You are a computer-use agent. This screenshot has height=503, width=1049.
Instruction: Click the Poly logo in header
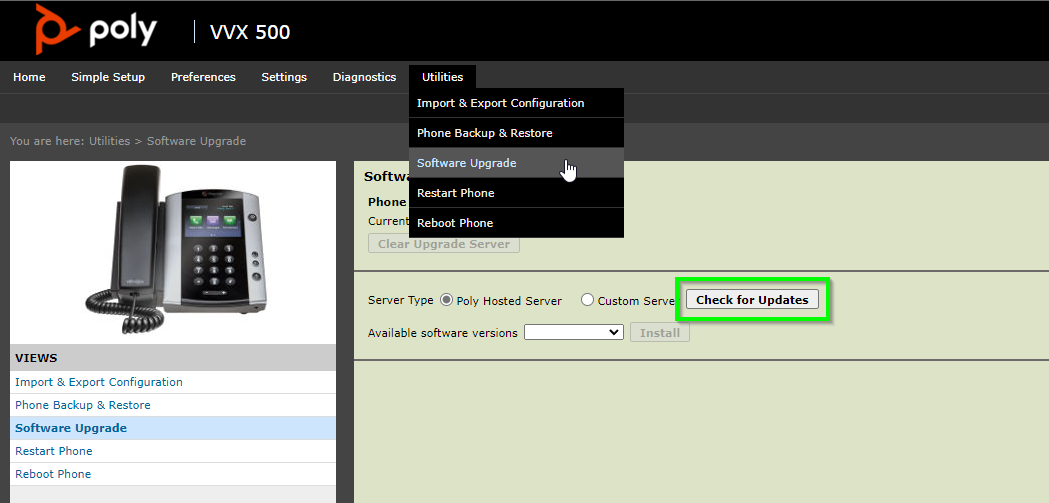[97, 30]
